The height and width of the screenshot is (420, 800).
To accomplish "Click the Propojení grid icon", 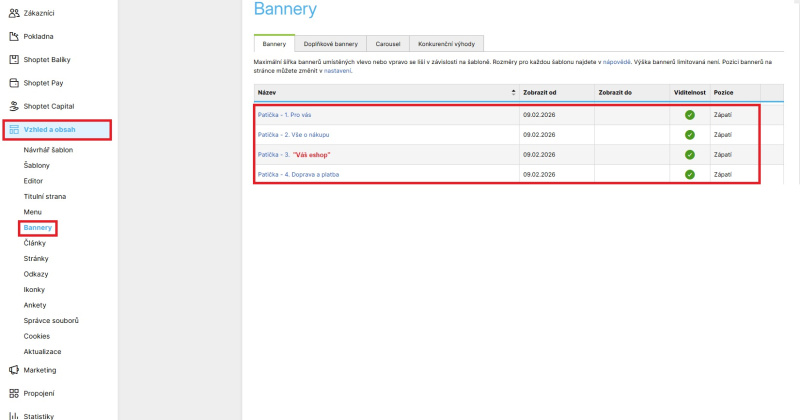I will click(x=14, y=393).
